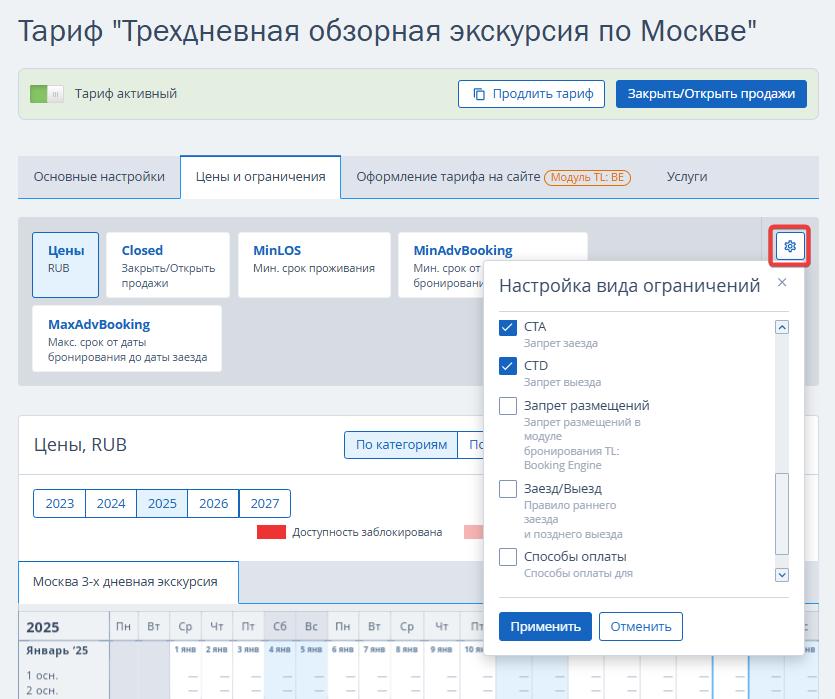Click Закрыть/Открыть продажи blue button
Image resolution: width=835 pixels, height=699 pixels.
tap(711, 94)
